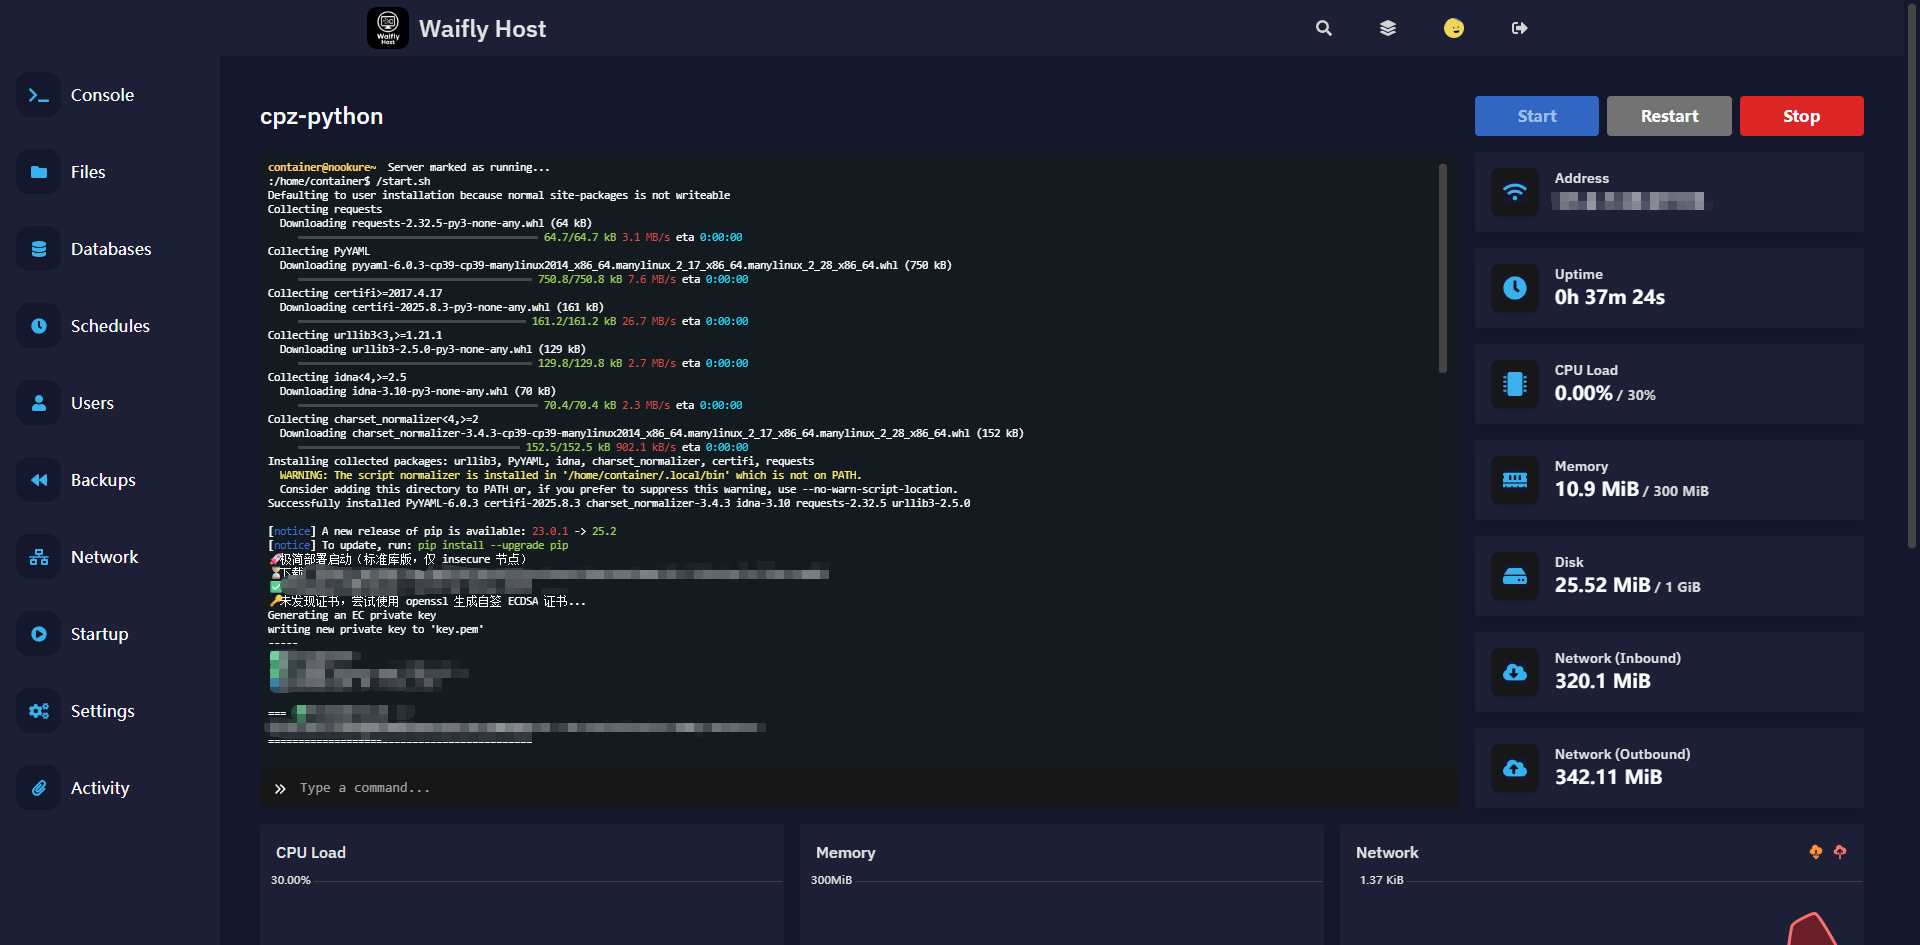
Task: Click the sign out icon
Action: coord(1519,28)
